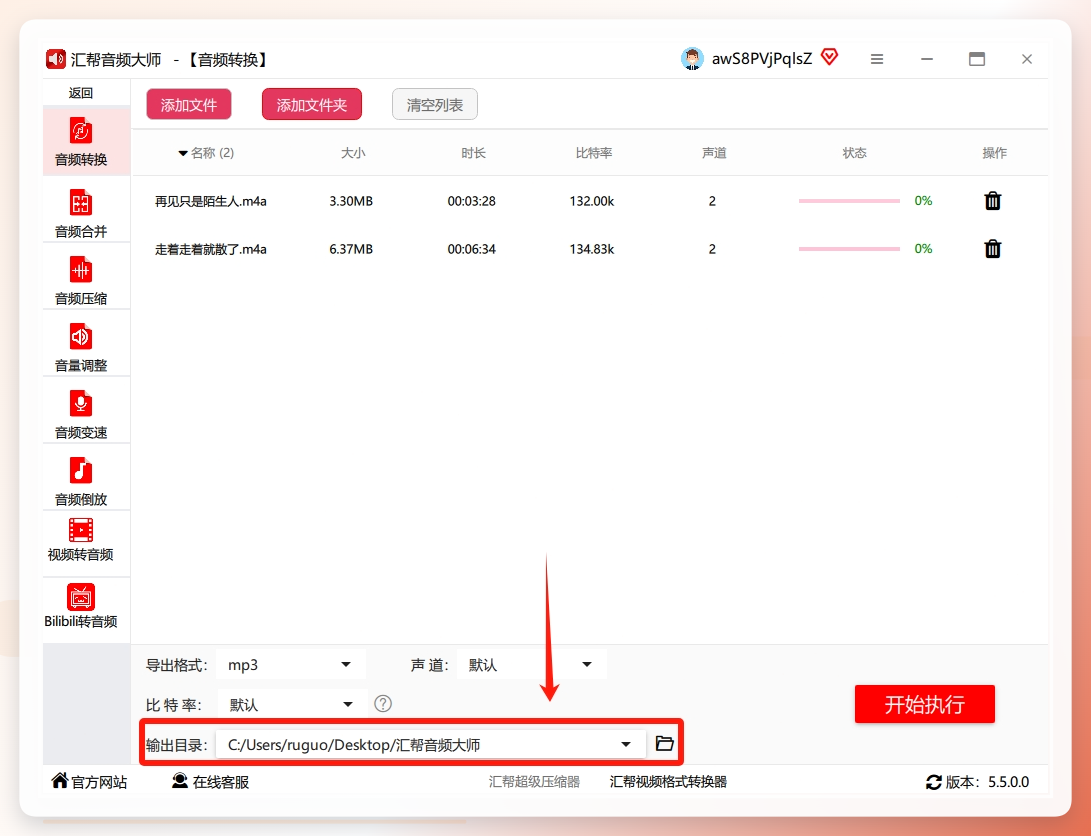The image size is (1091, 836).
Task: Click the 状态 column header
Action: click(854, 153)
